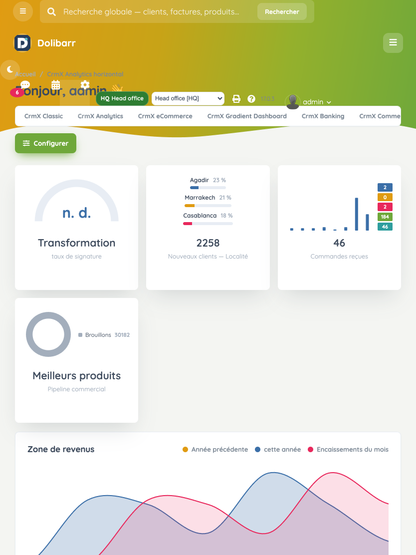Toggle dark mode moon icon

[x=10, y=69]
